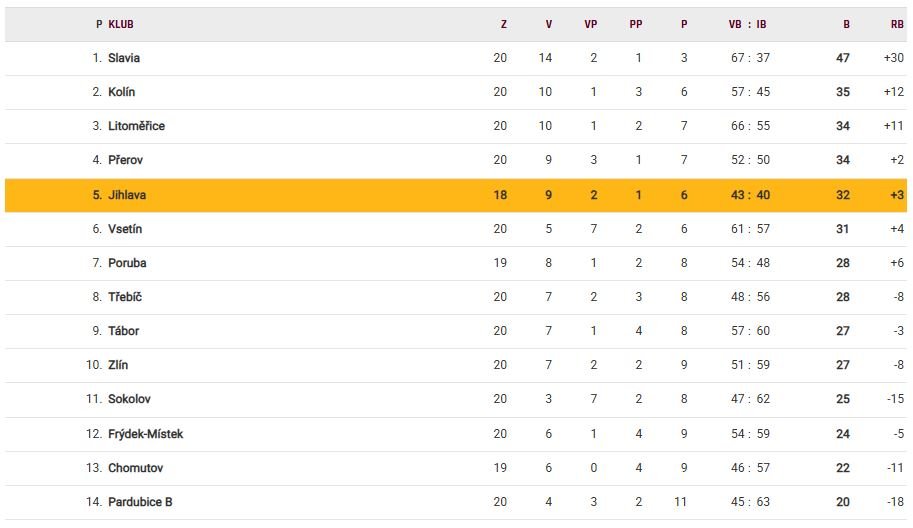
Task: Sort by the VP column header
Action: pos(590,24)
